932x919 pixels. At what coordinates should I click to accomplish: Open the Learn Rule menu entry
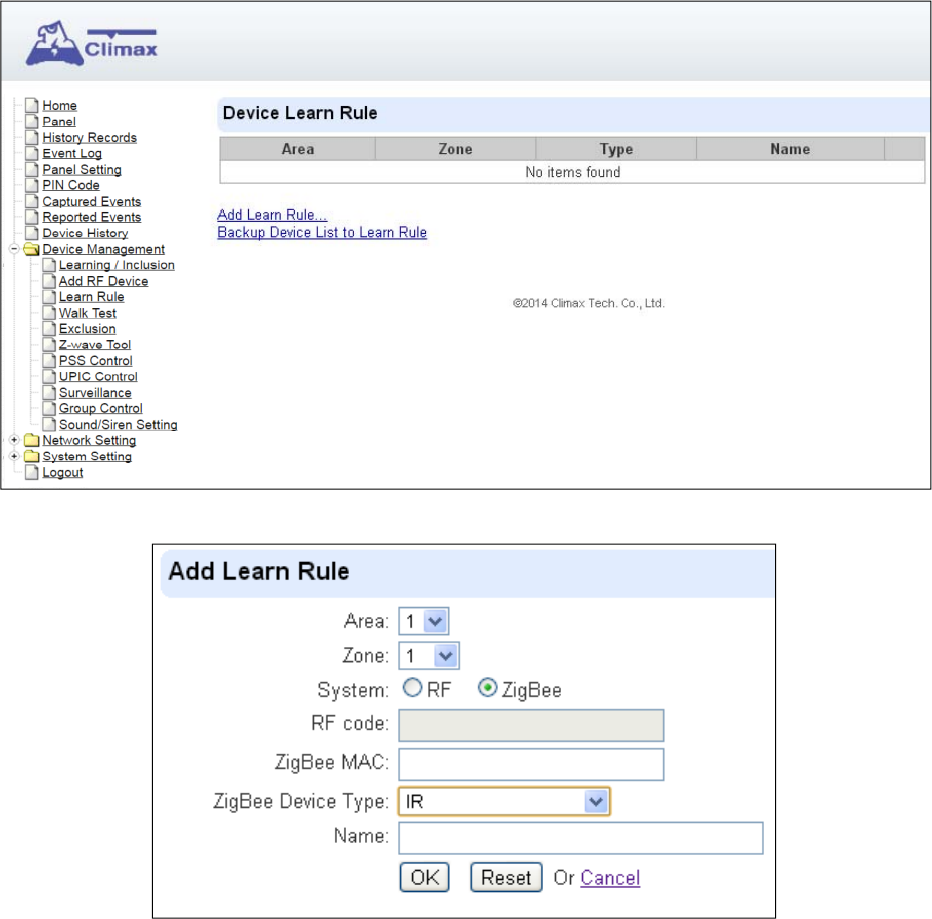coord(92,297)
